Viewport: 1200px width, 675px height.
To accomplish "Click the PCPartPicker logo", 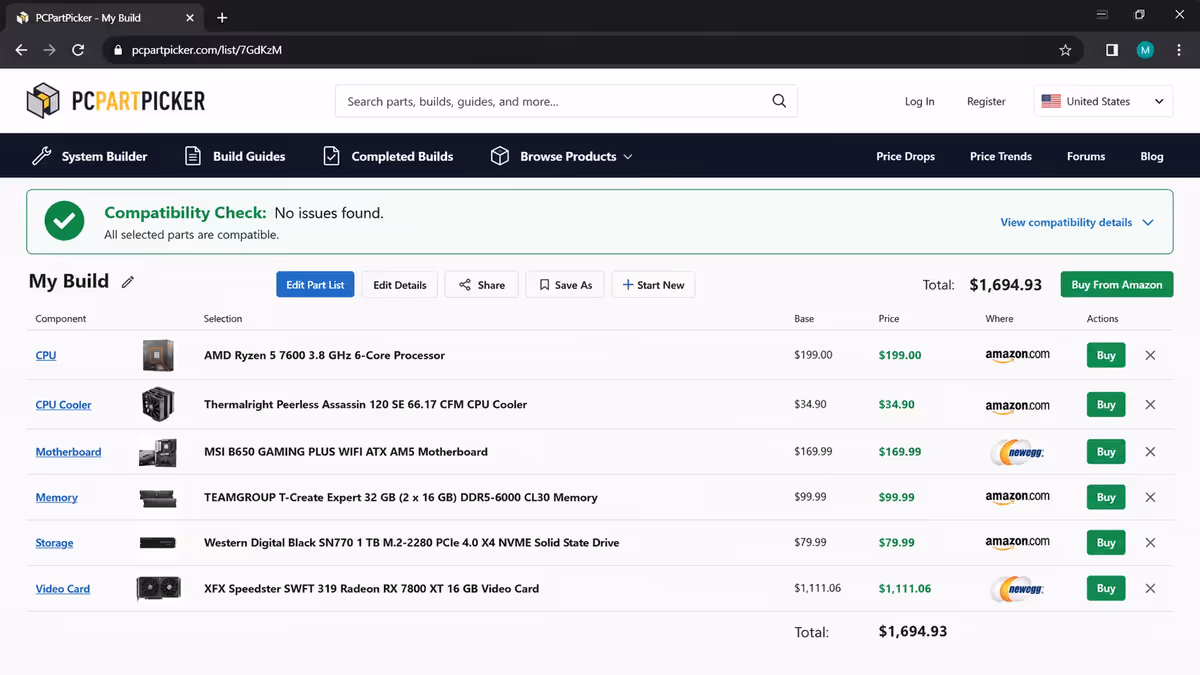I will coord(116,101).
